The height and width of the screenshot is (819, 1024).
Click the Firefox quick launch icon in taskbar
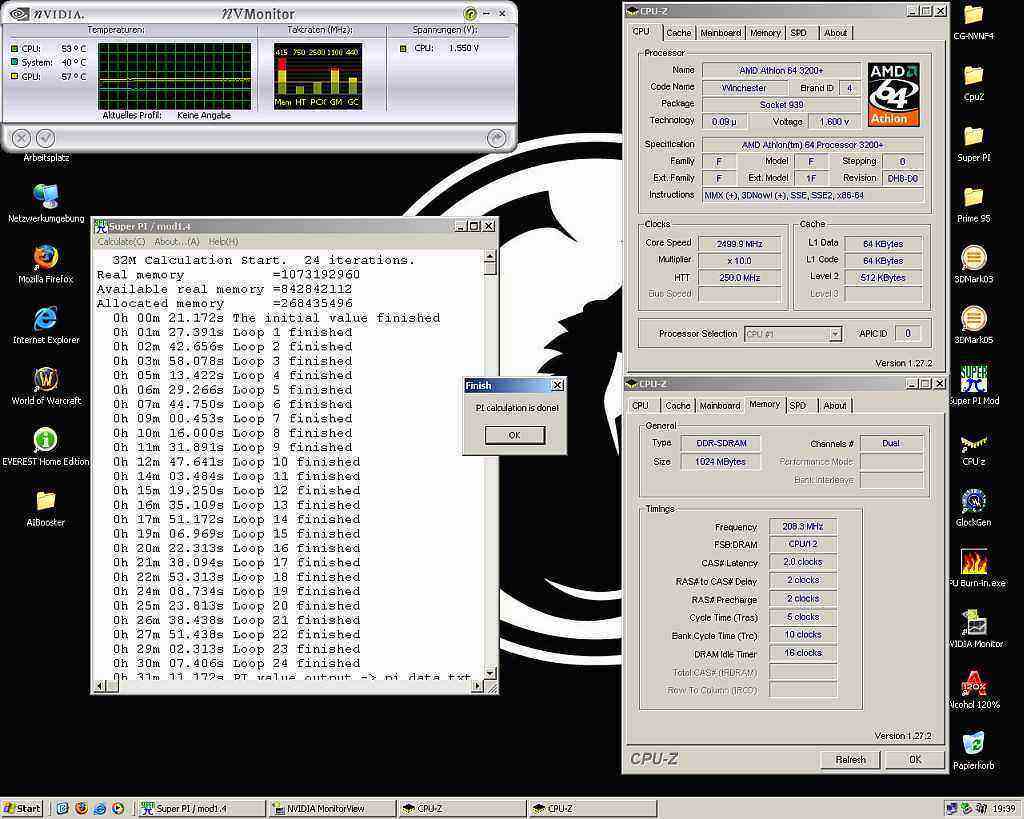[x=80, y=809]
